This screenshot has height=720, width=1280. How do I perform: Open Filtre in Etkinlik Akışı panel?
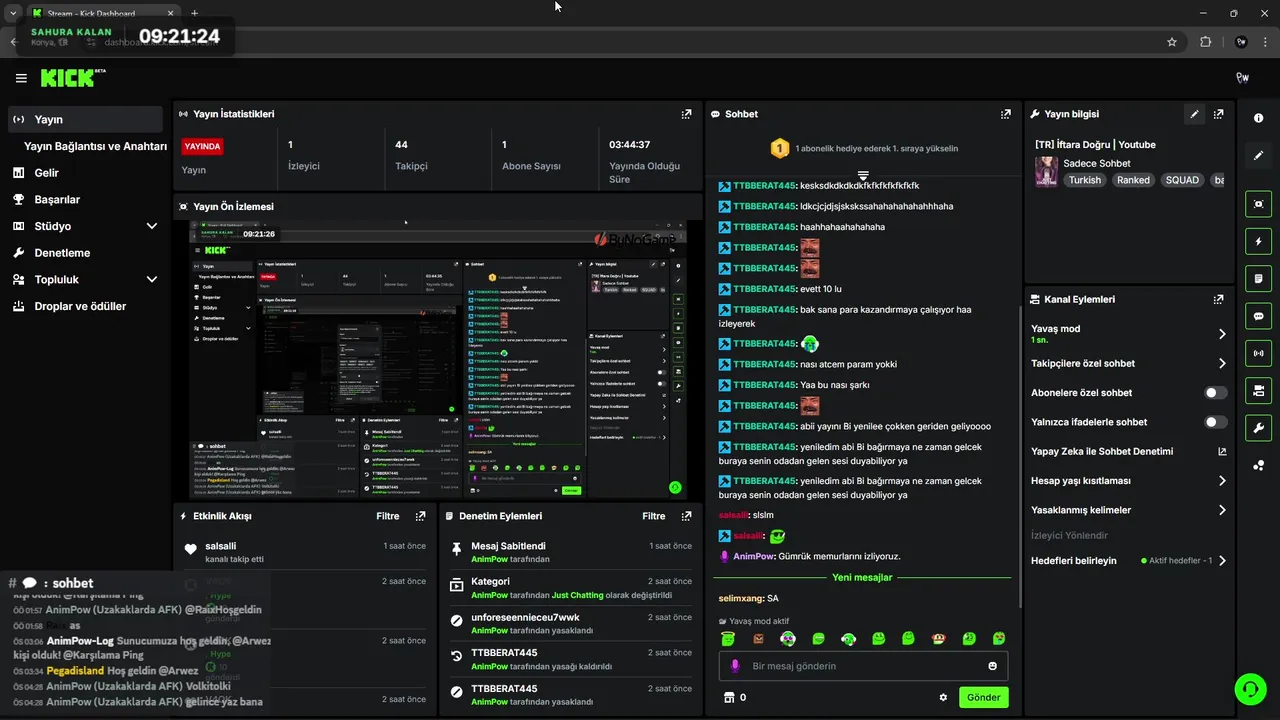tap(388, 516)
